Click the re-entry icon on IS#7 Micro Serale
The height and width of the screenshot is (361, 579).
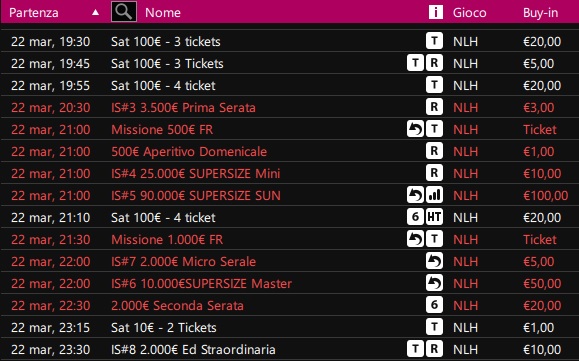pyautogui.click(x=434, y=261)
